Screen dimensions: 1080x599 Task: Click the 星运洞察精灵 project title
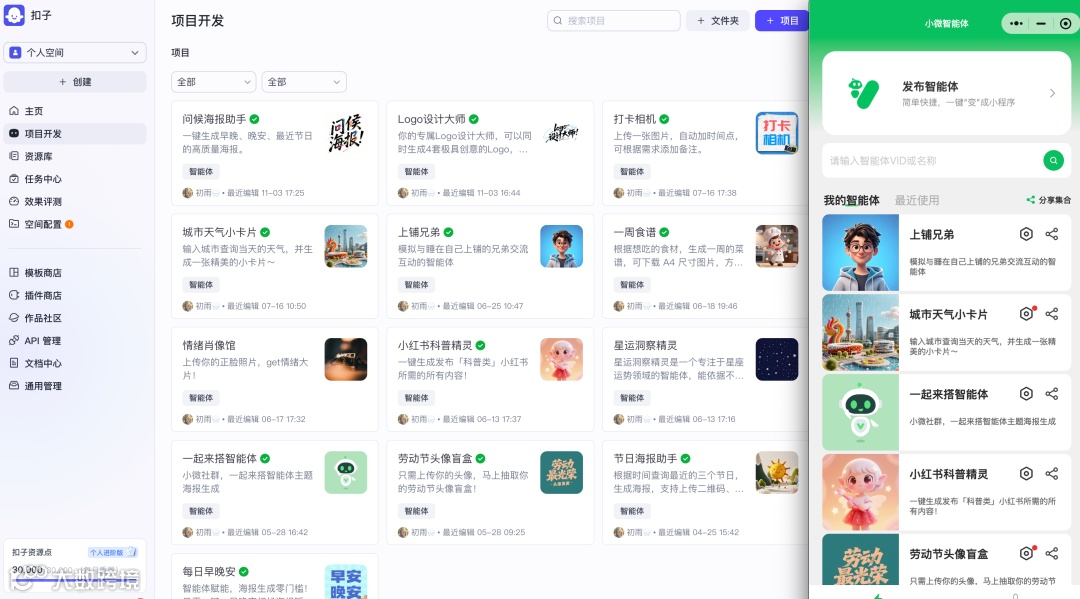tap(645, 346)
